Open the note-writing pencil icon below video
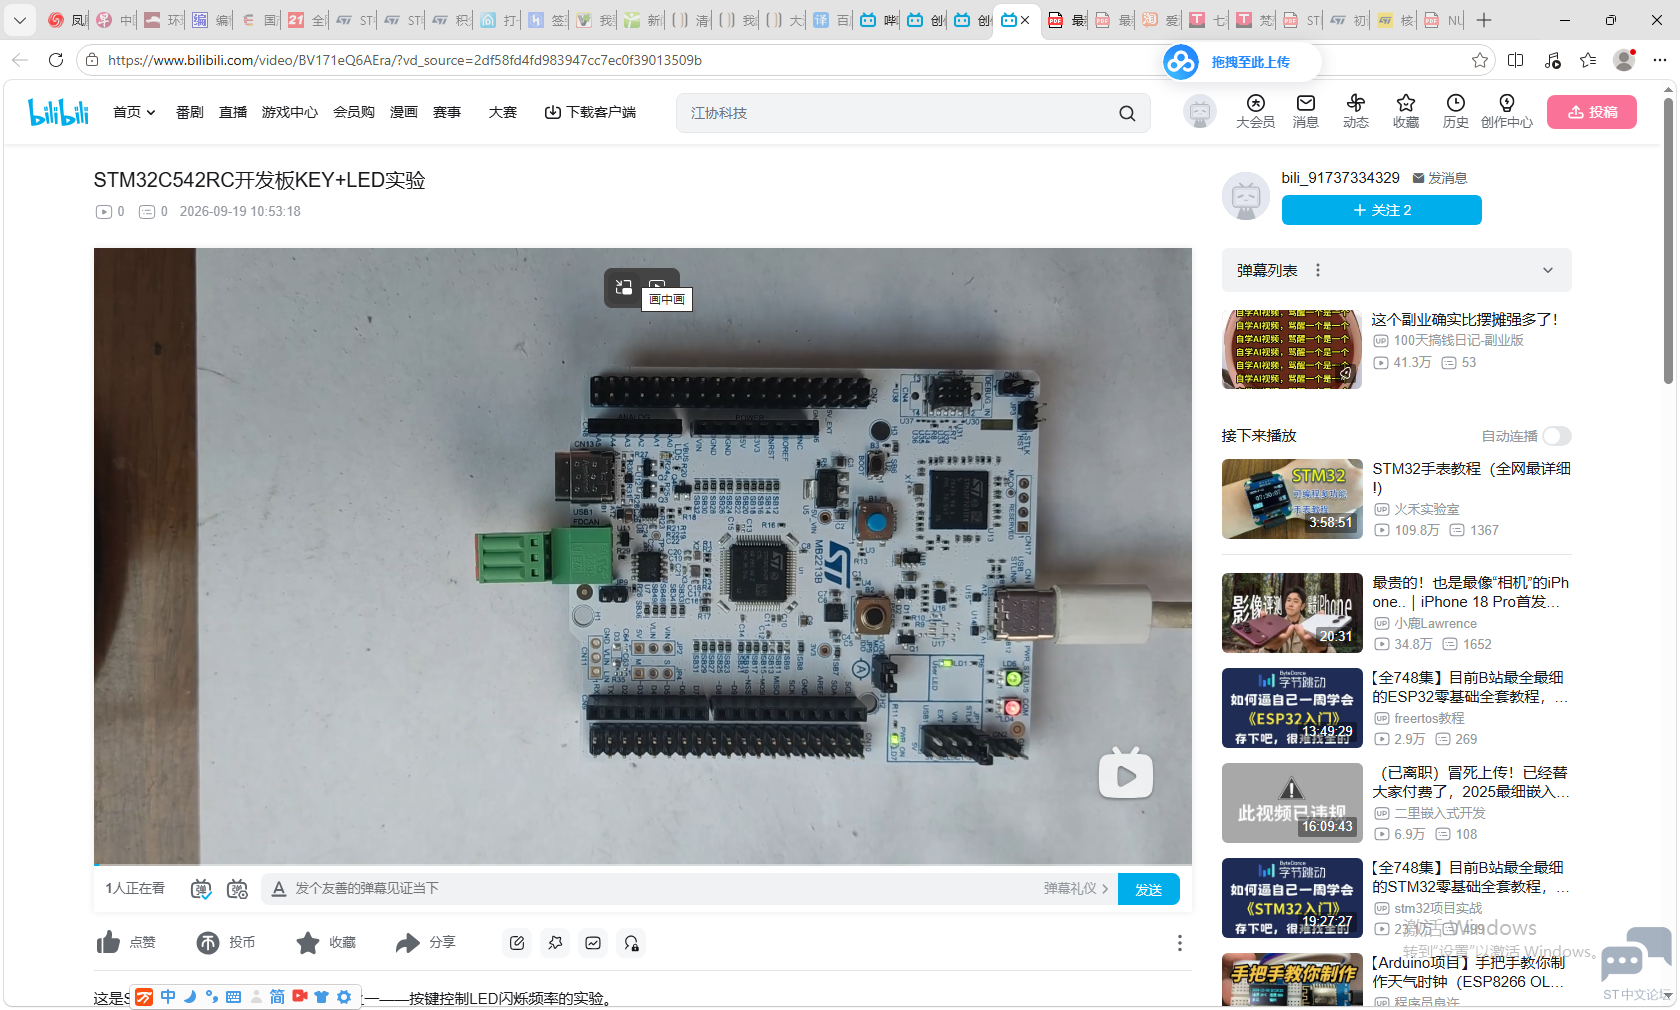Viewport: 1680px width, 1010px height. click(x=517, y=943)
